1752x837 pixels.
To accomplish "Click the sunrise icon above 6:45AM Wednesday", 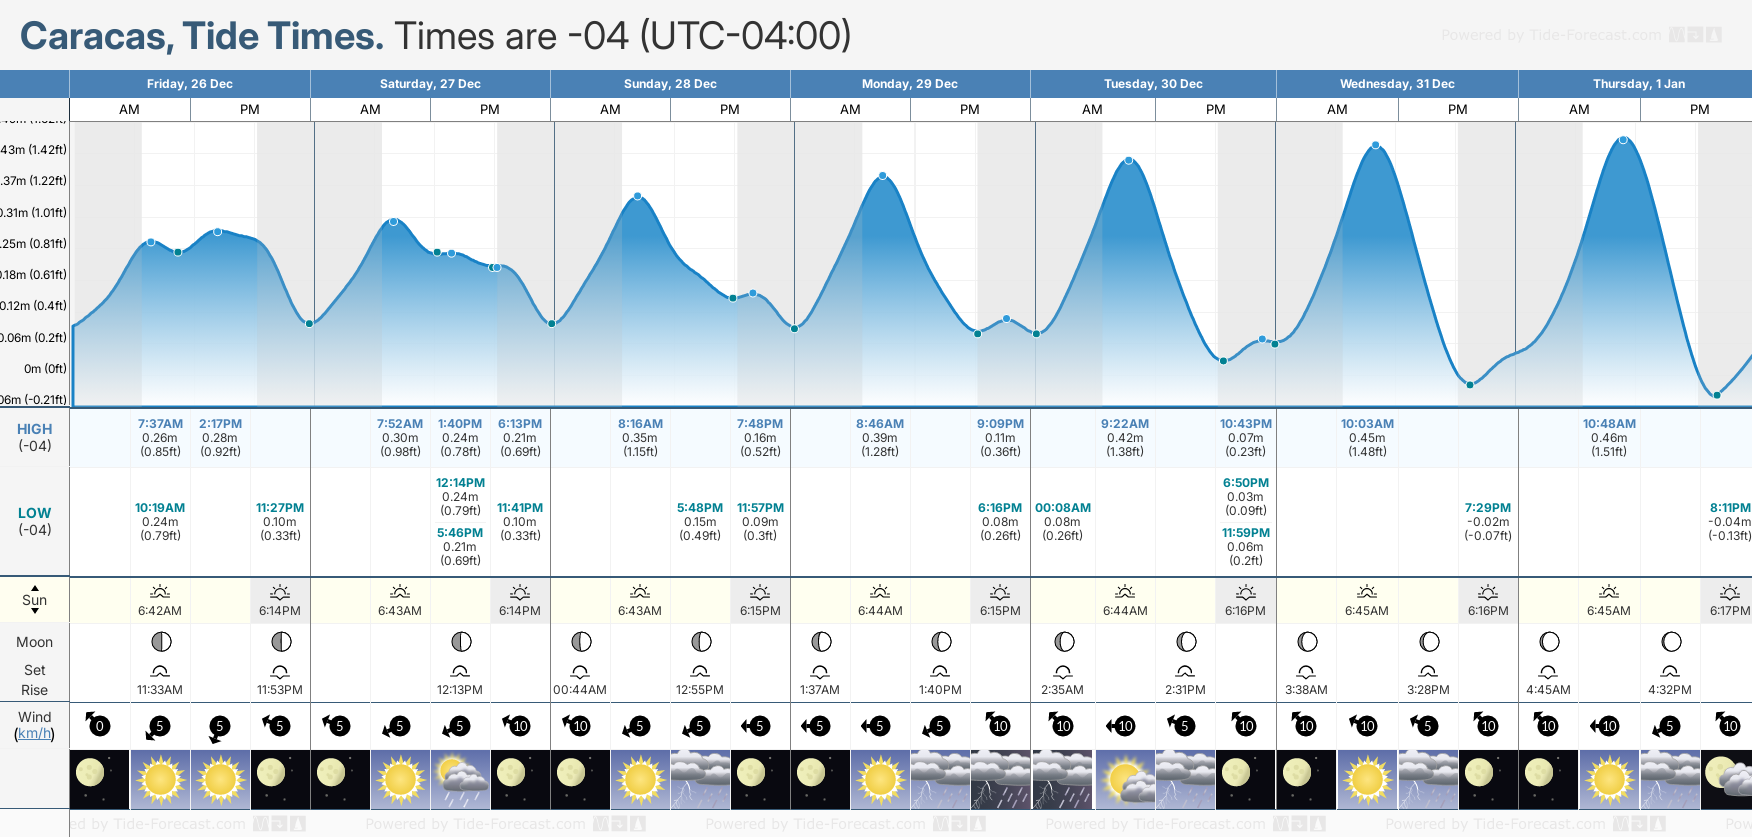I will click(1367, 592).
